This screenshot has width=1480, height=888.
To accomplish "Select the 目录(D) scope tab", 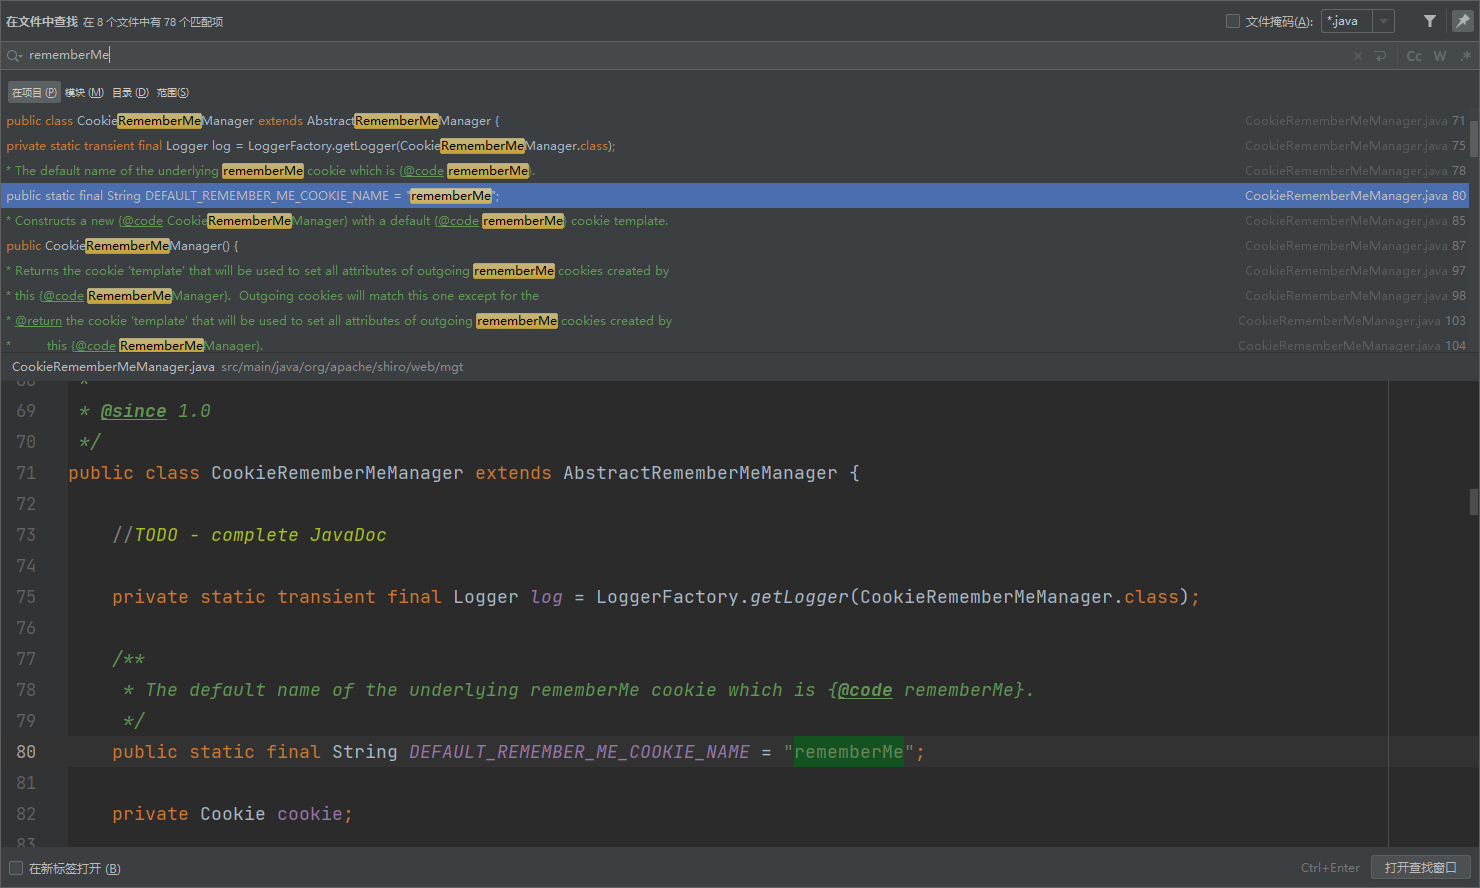I will point(130,93).
